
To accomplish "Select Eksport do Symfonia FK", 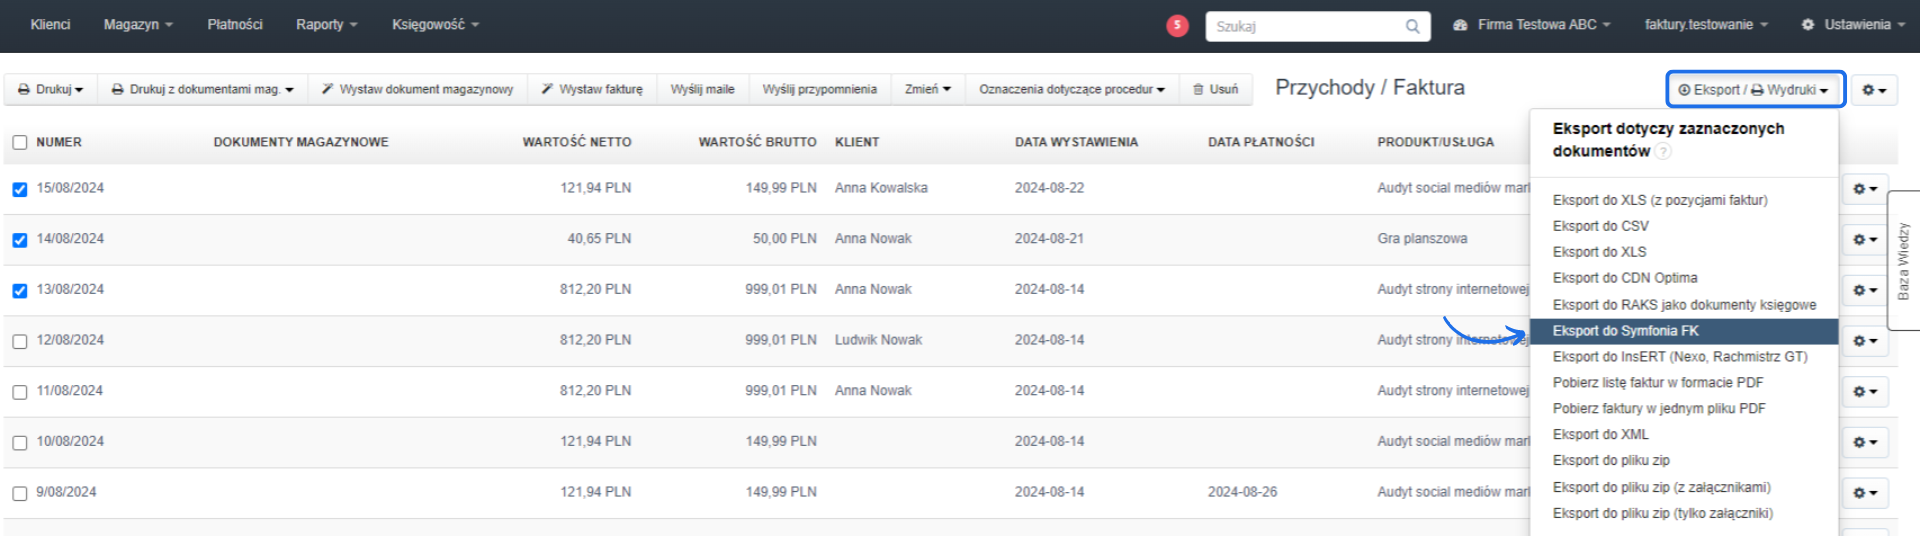I will [1625, 331].
